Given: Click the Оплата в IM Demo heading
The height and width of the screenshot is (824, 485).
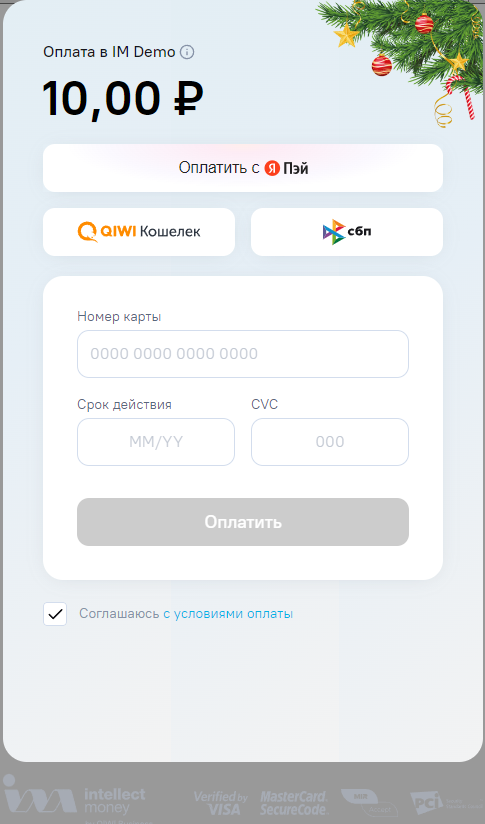Looking at the screenshot, I should point(109,52).
